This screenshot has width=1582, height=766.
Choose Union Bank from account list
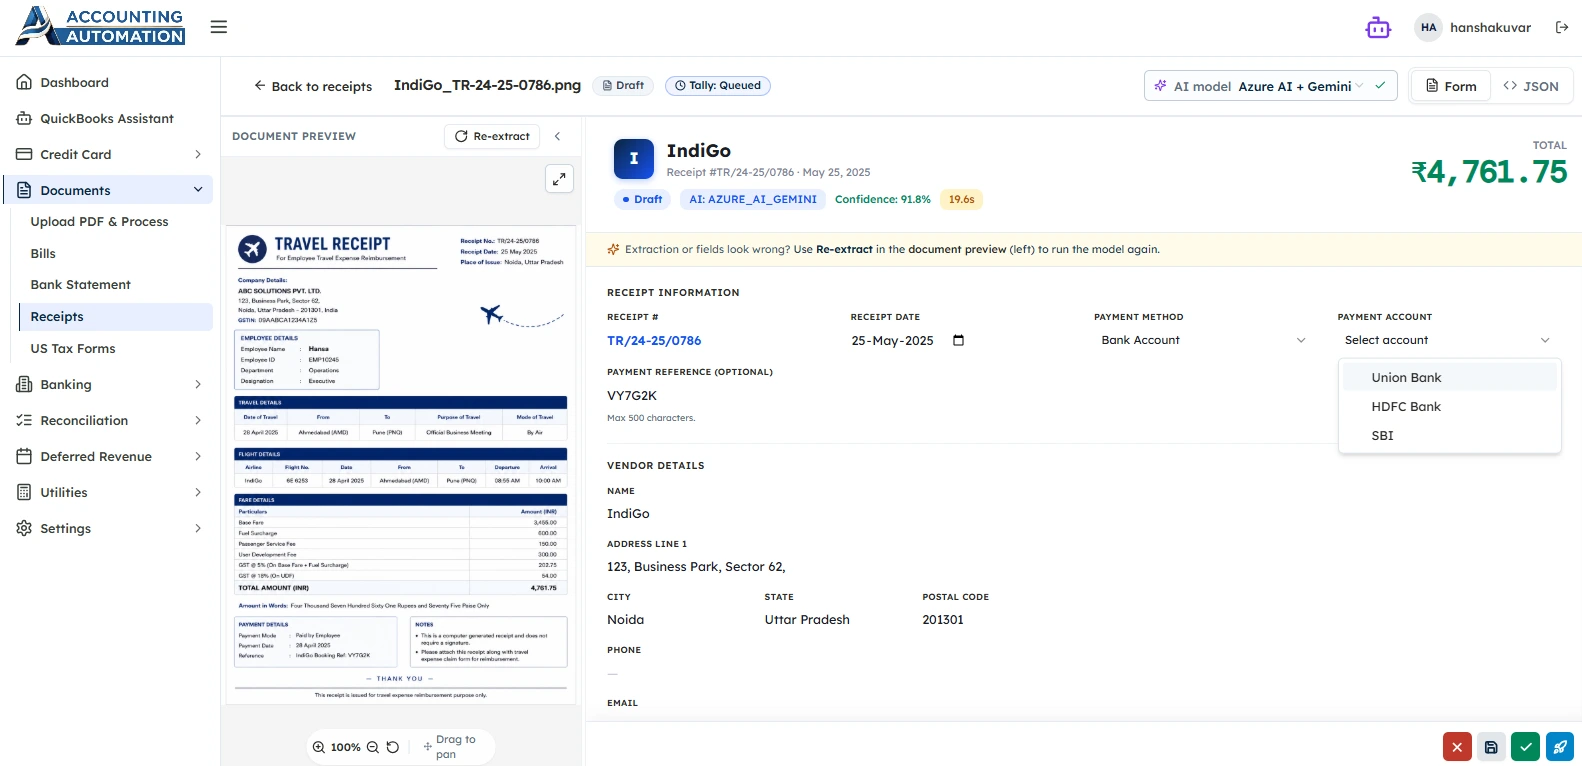pos(1449,377)
